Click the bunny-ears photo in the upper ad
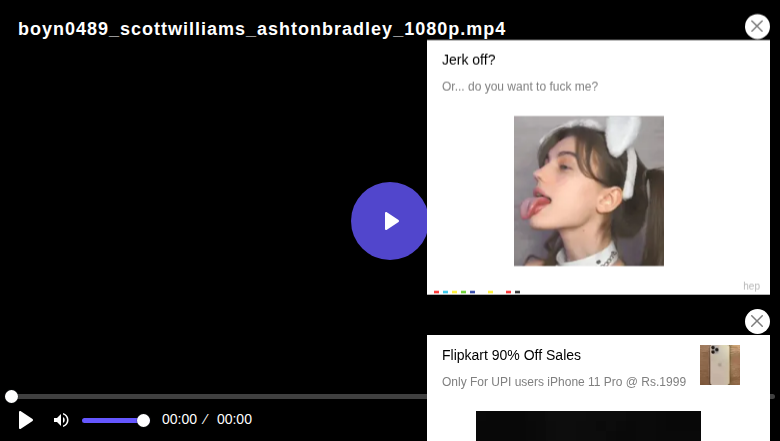The image size is (780, 441). 588,191
